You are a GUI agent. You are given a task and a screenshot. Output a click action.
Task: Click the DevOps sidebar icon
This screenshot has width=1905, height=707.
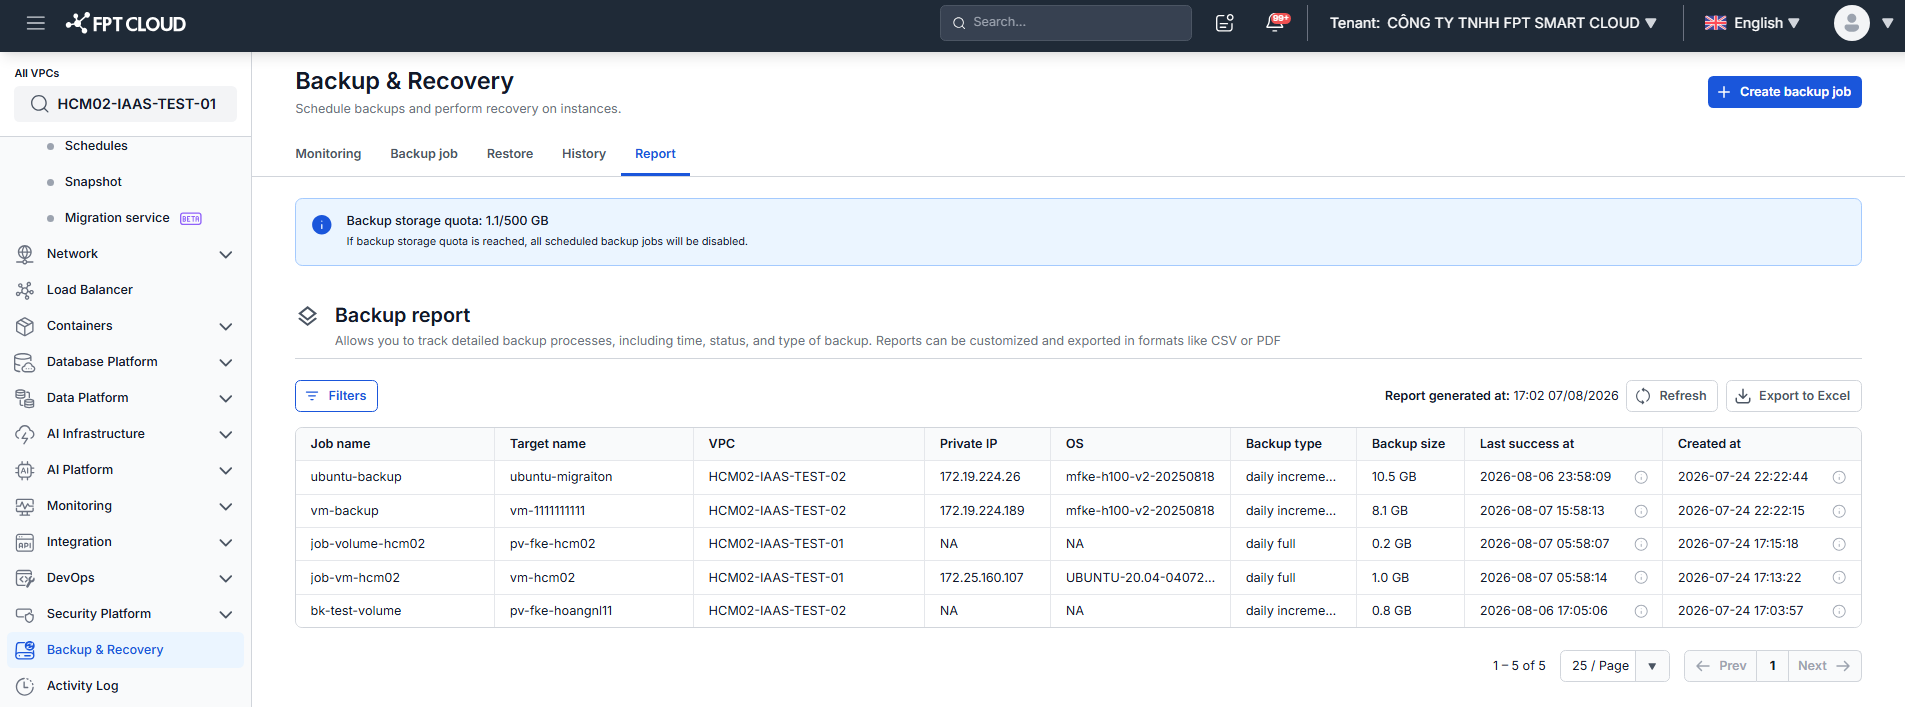25,578
